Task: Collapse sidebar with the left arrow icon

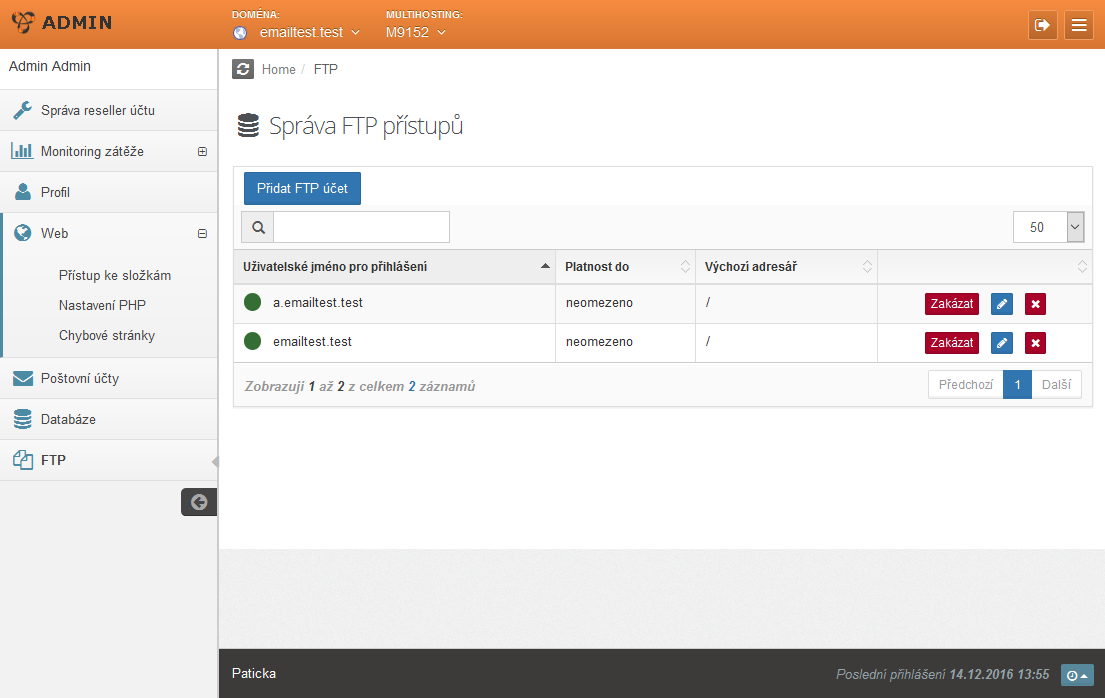Action: 199,502
